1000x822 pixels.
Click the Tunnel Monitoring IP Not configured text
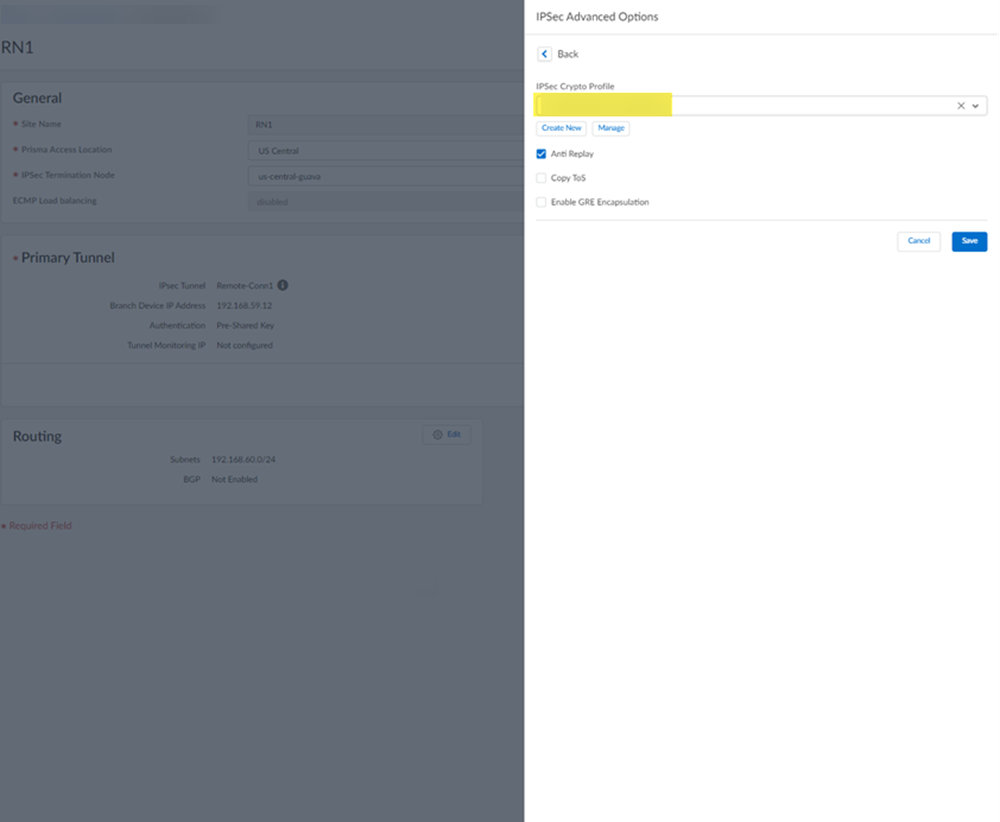tap(244, 345)
